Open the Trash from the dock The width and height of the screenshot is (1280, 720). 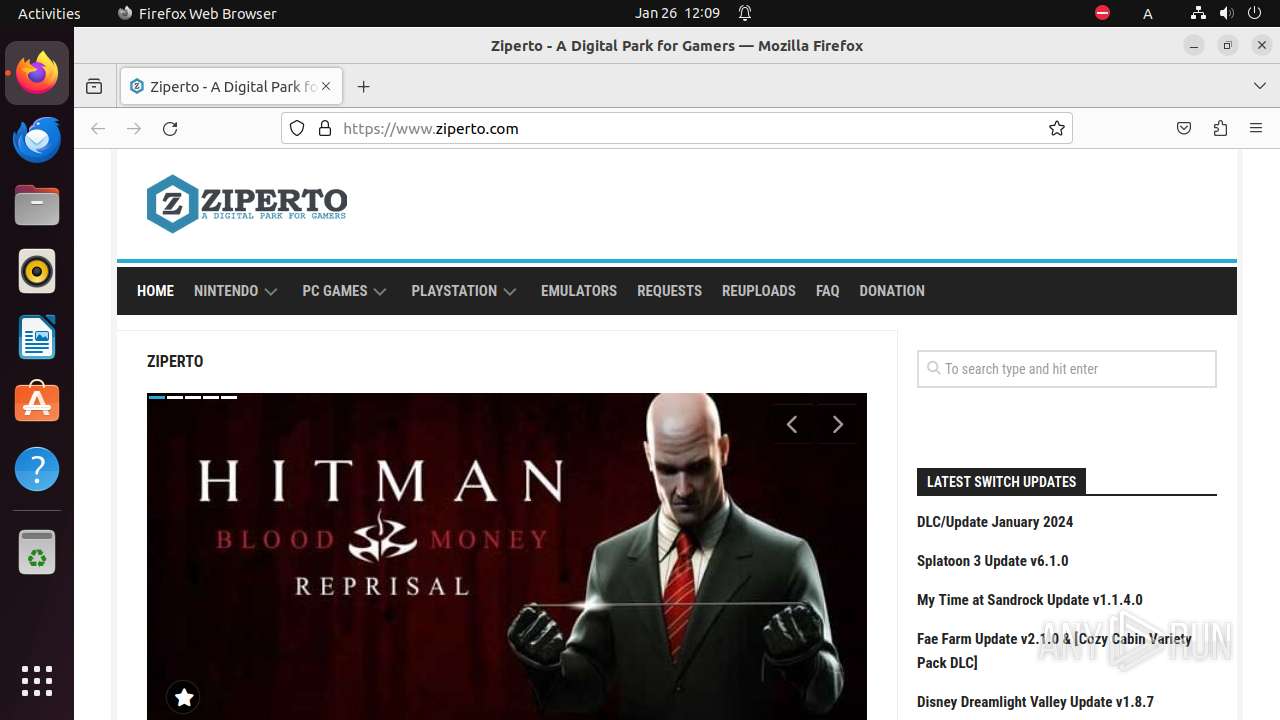tap(37, 553)
